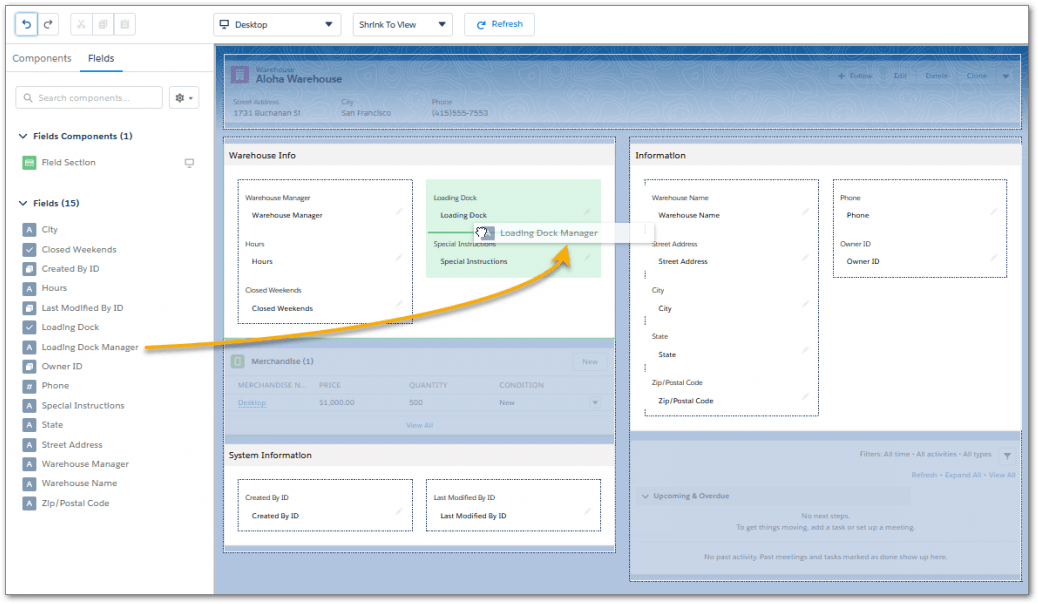The height and width of the screenshot is (604, 1038).
Task: Collapse the Upcoming & Overdue section
Action: point(645,496)
